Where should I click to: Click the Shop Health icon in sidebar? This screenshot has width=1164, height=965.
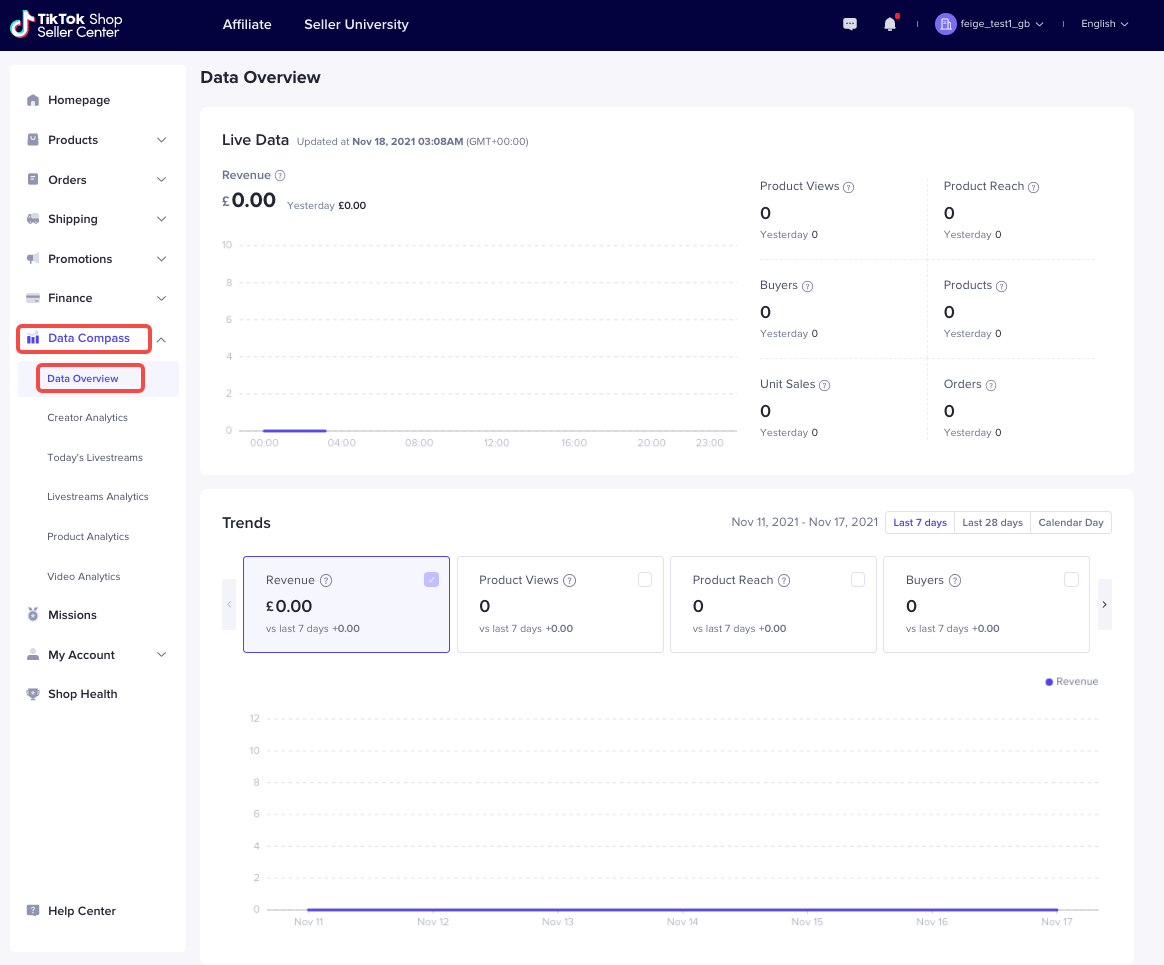[33, 694]
